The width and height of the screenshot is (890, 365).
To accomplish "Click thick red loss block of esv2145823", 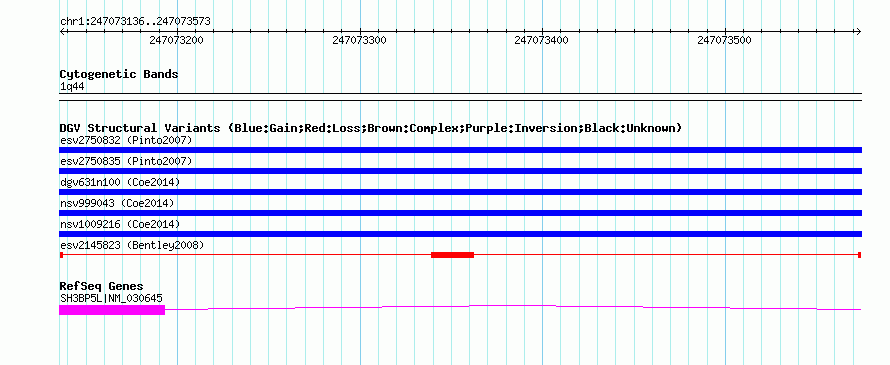I will point(452,255).
